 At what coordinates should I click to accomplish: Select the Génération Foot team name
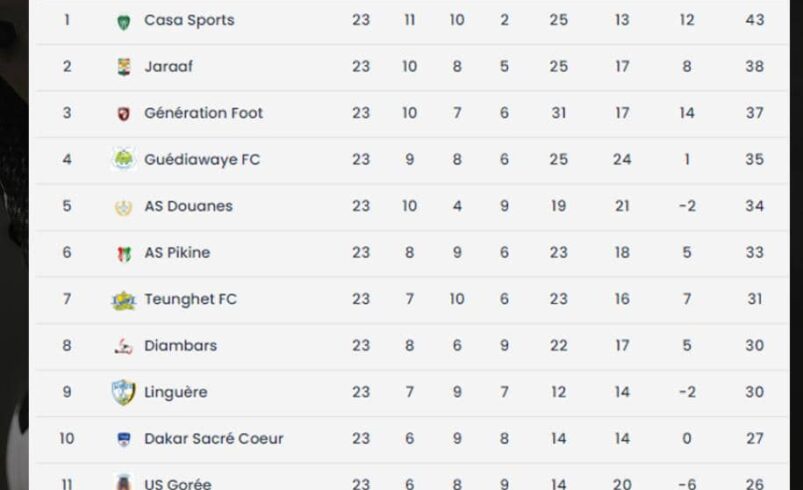coord(203,113)
